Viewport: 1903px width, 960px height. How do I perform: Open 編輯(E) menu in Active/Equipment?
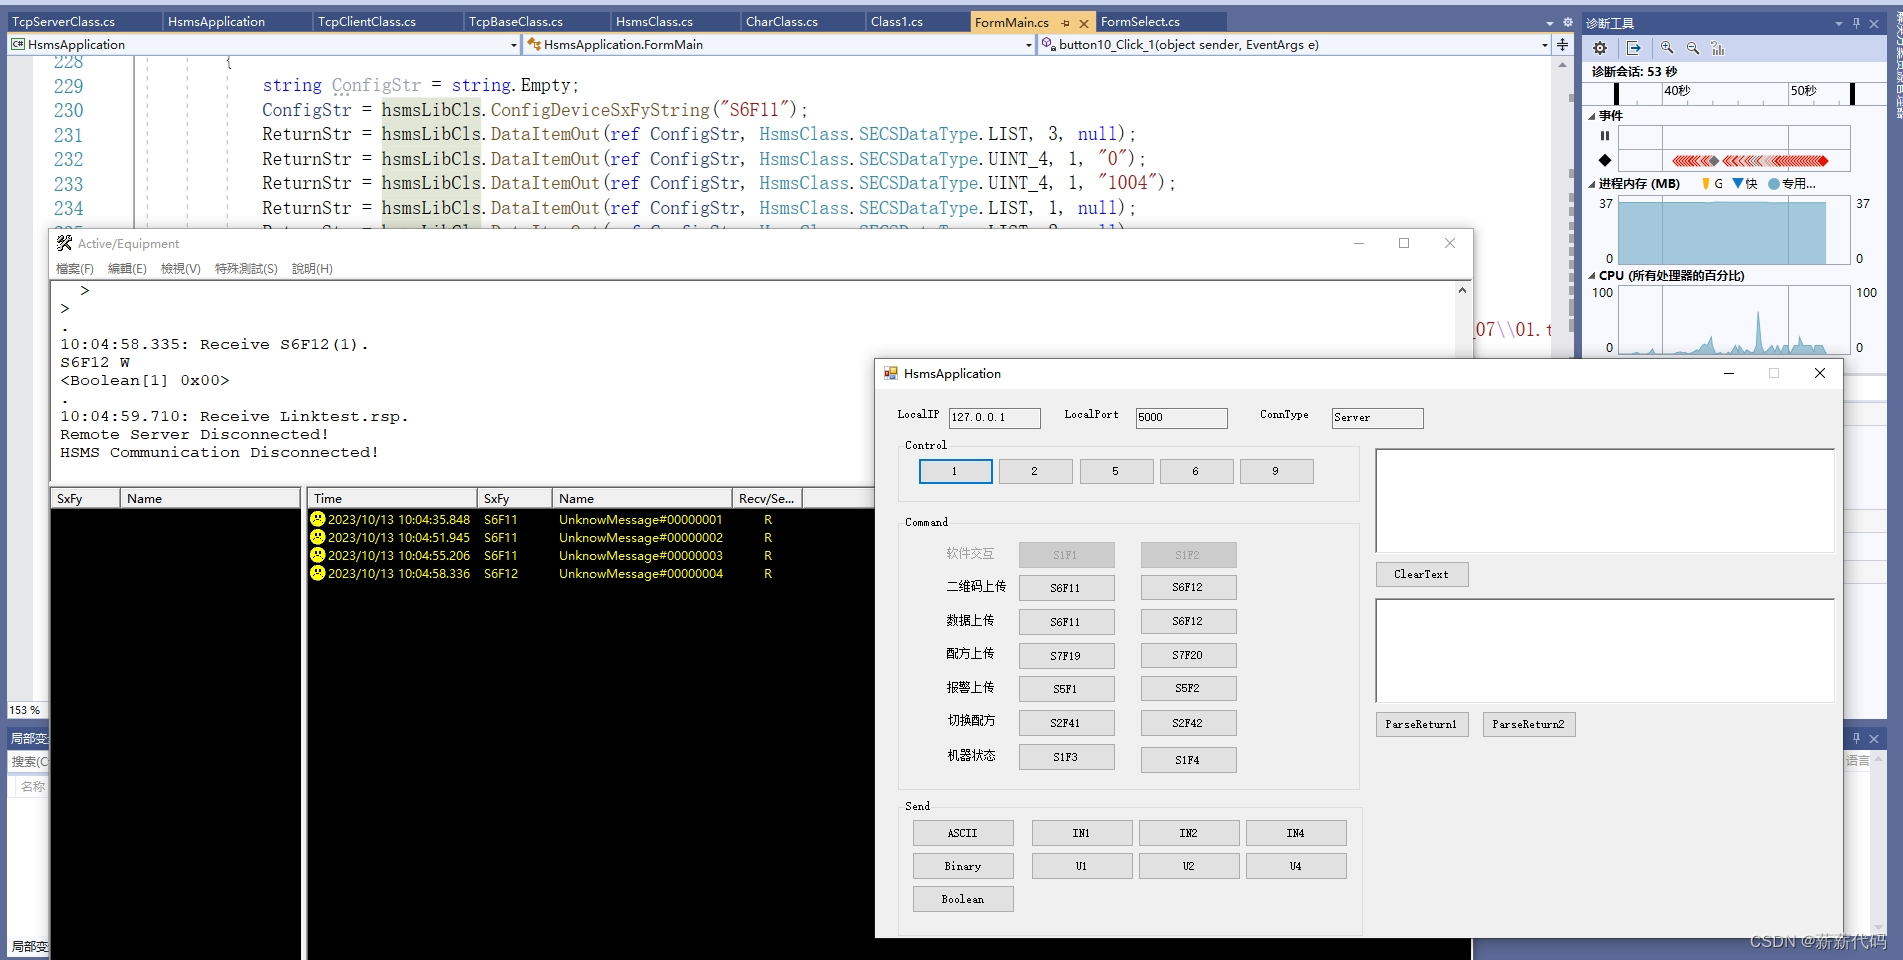[x=127, y=268]
